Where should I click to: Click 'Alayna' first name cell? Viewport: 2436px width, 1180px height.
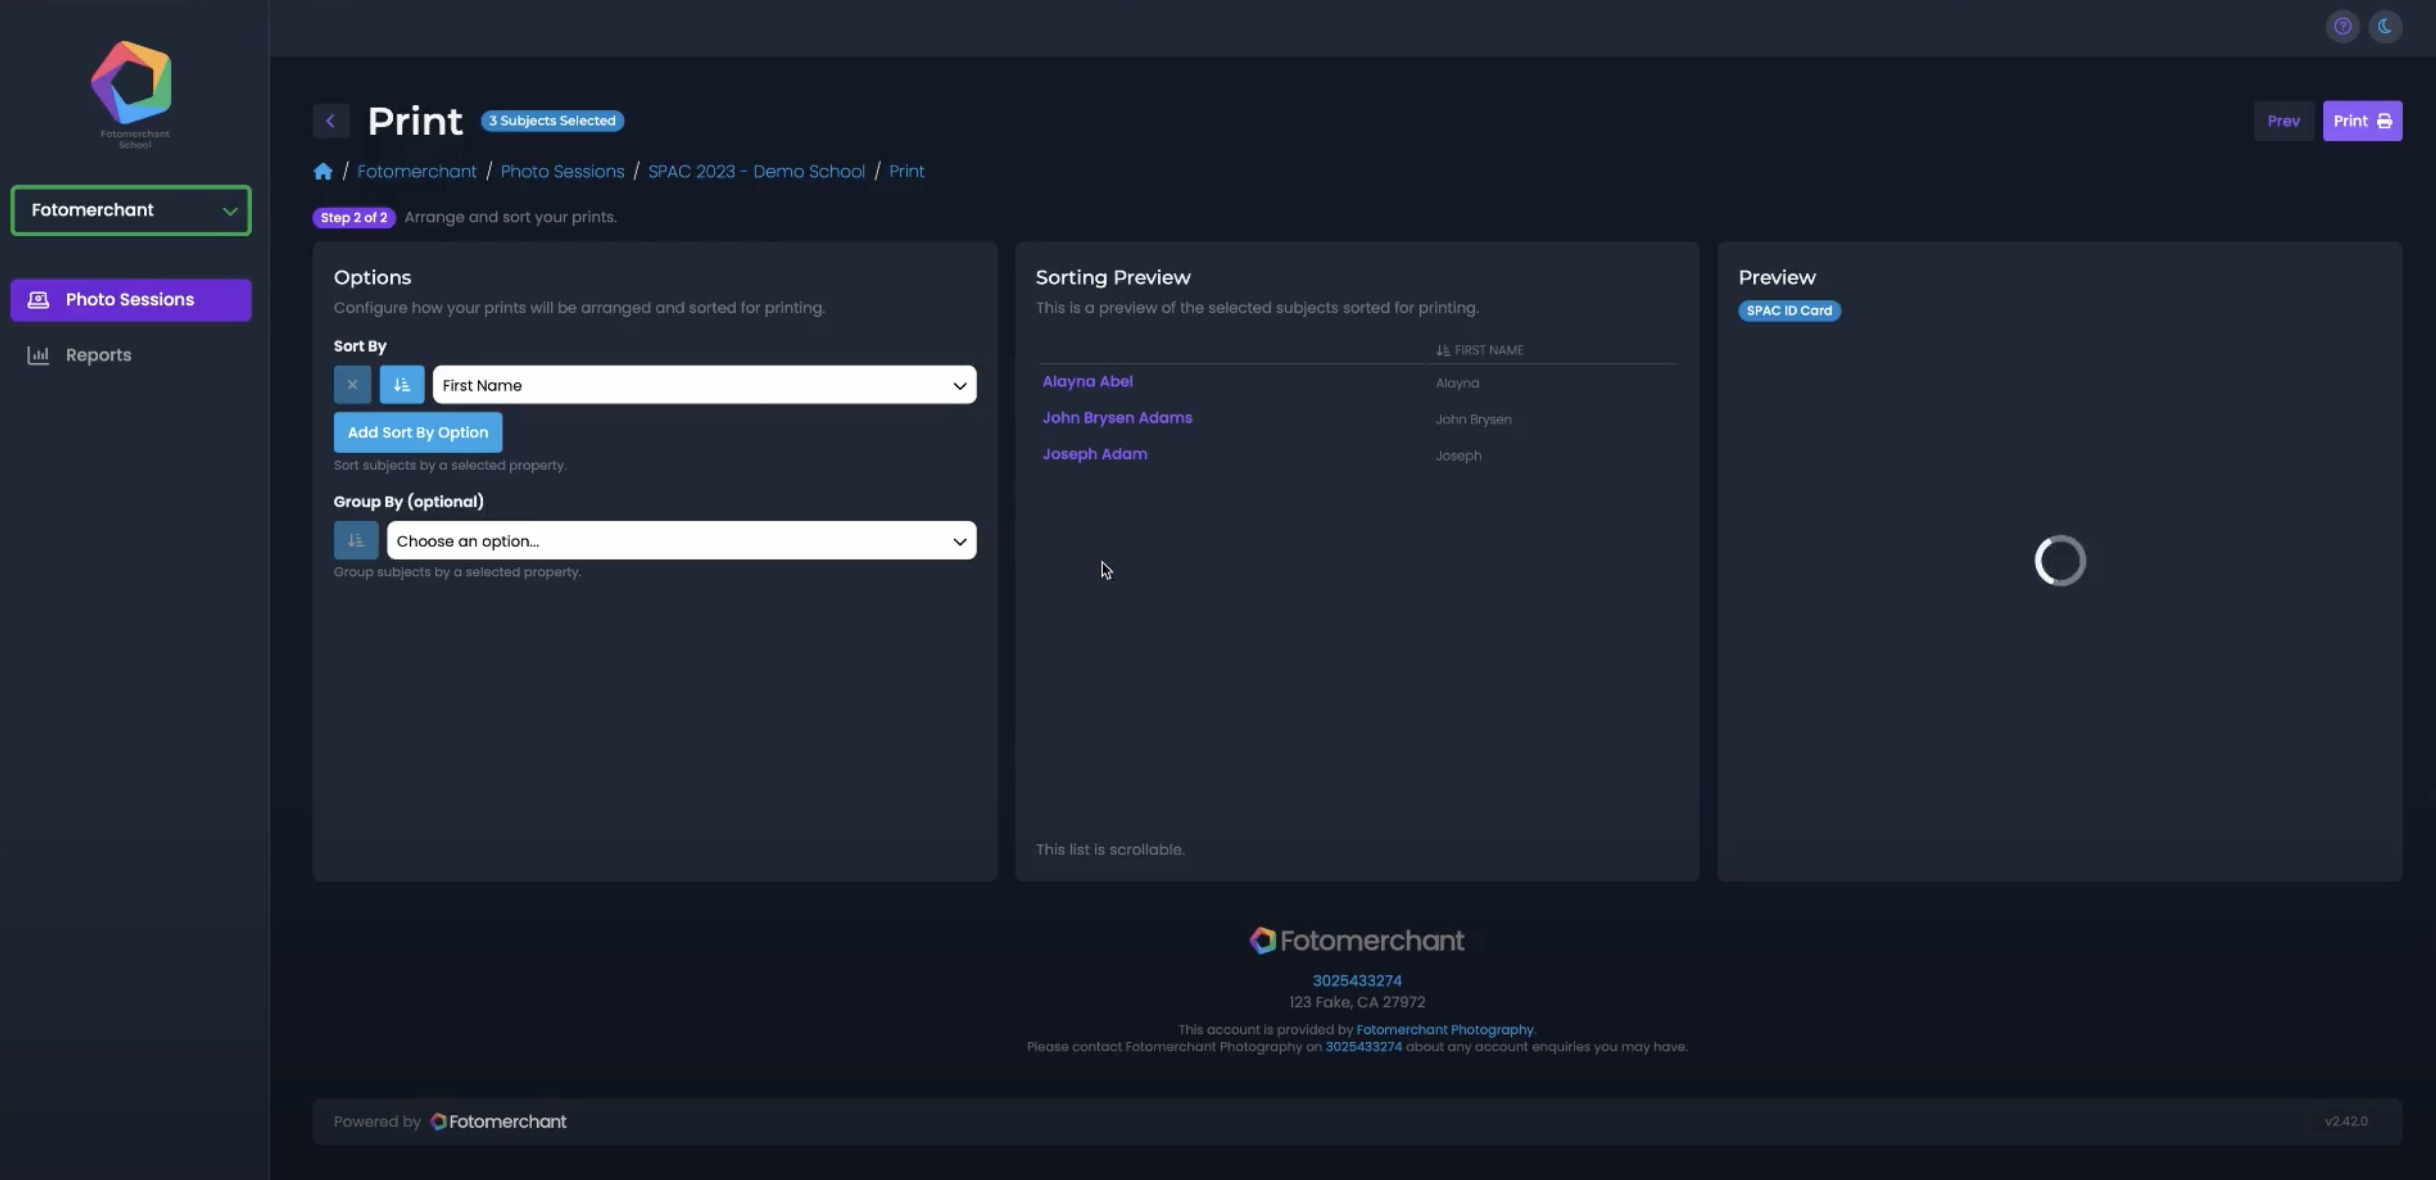point(1457,383)
